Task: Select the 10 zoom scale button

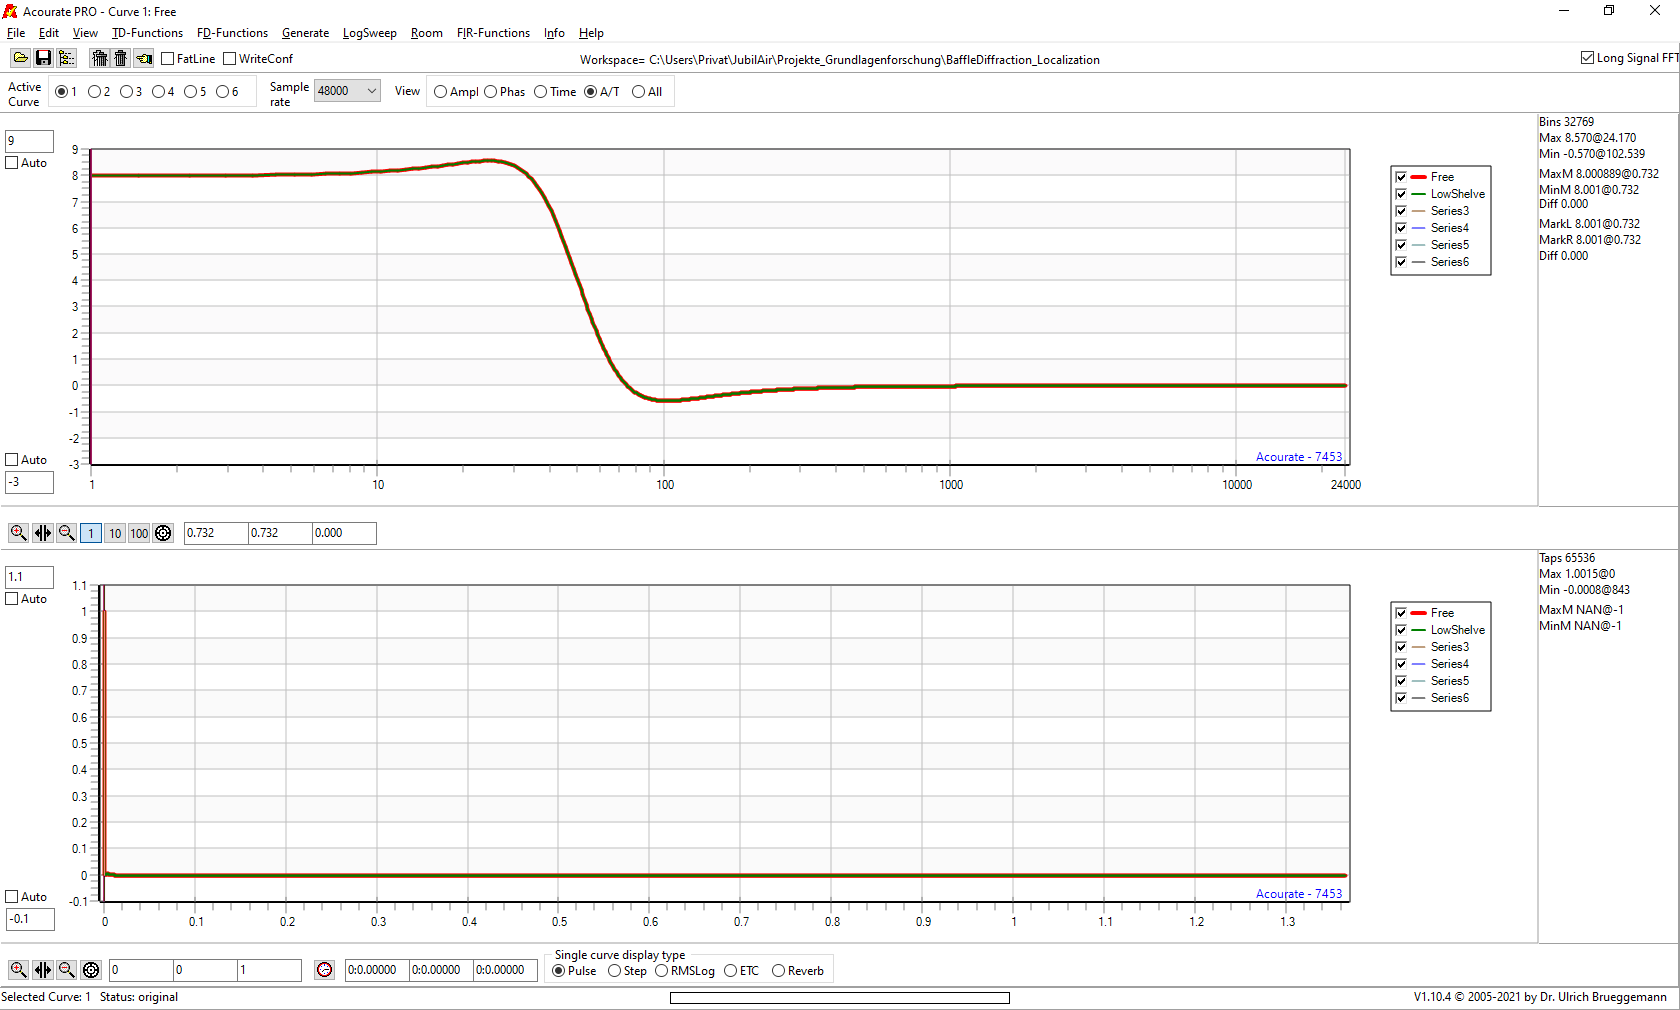Action: pos(115,533)
